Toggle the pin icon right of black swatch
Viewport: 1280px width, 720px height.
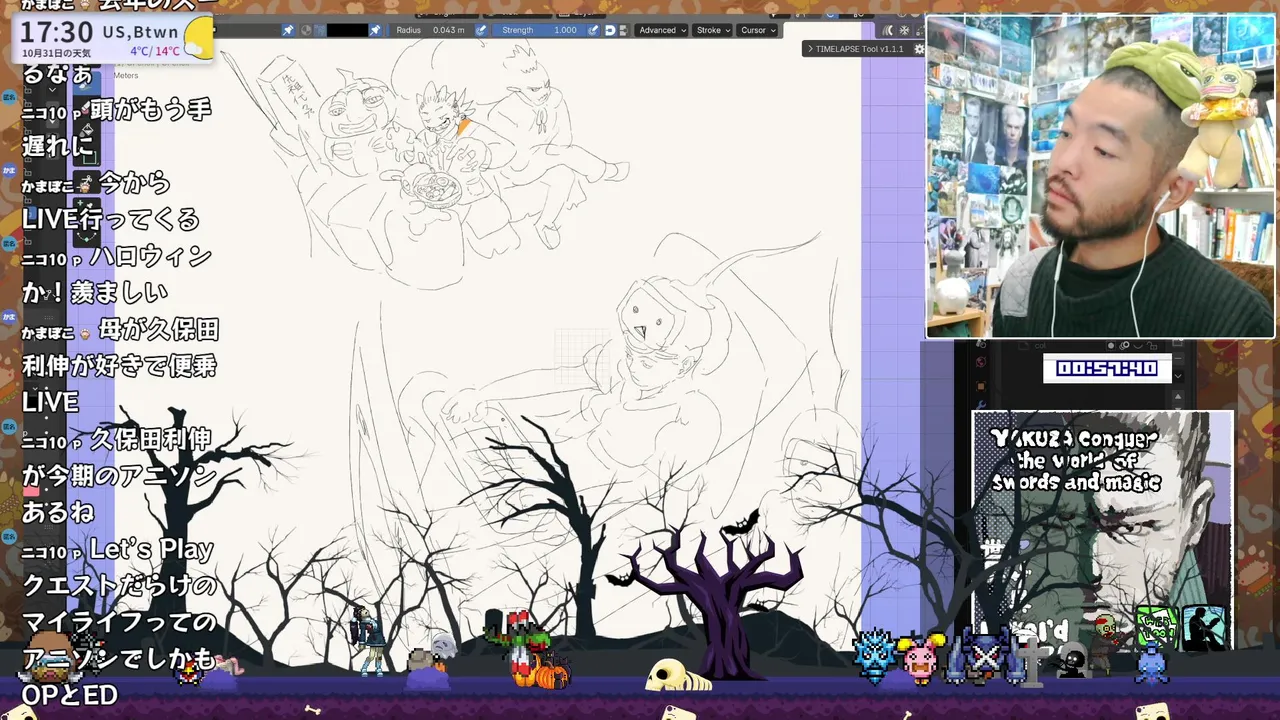click(x=376, y=30)
